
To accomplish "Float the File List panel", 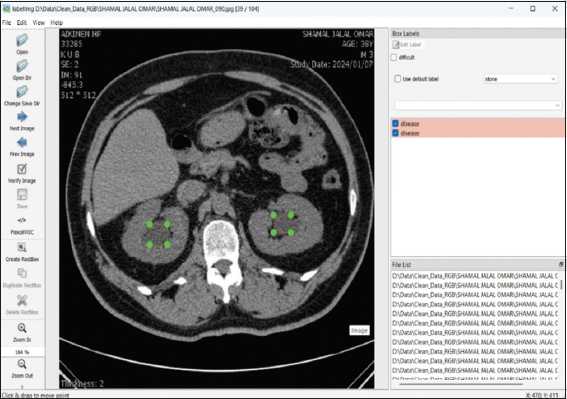I will pyautogui.click(x=561, y=265).
